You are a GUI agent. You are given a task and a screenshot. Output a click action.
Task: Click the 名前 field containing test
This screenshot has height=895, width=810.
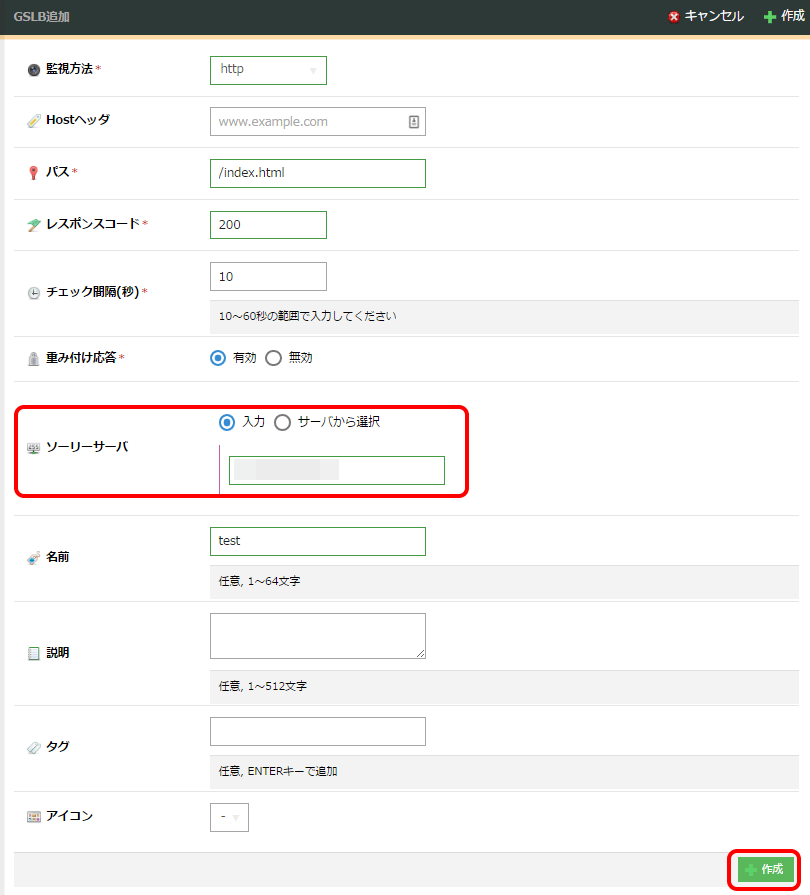[x=317, y=541]
